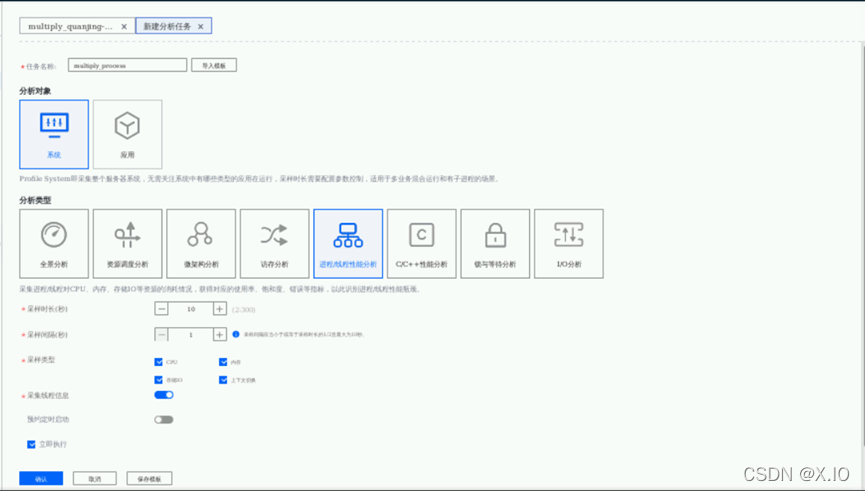
Task: Click the 取消 button
Action: coord(95,478)
